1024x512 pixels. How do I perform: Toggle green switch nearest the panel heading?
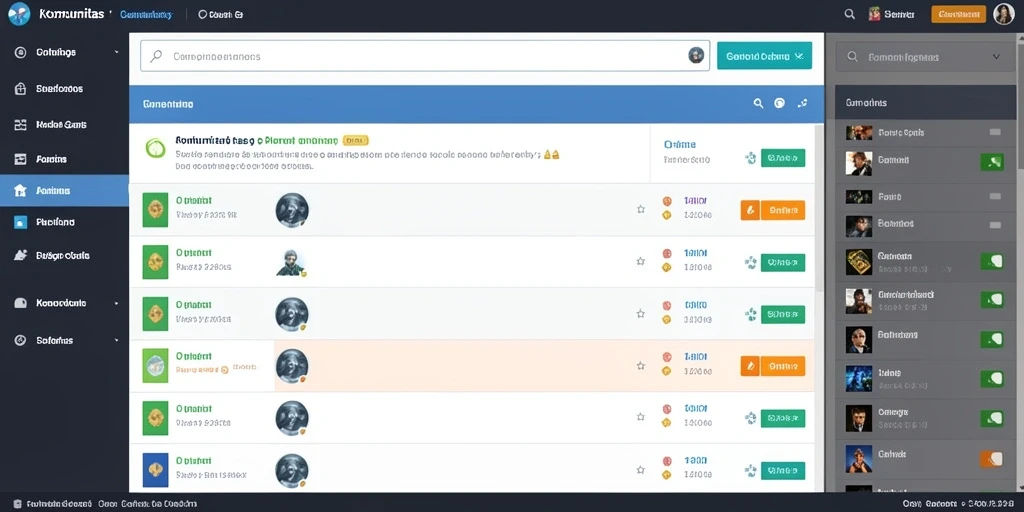click(x=992, y=162)
